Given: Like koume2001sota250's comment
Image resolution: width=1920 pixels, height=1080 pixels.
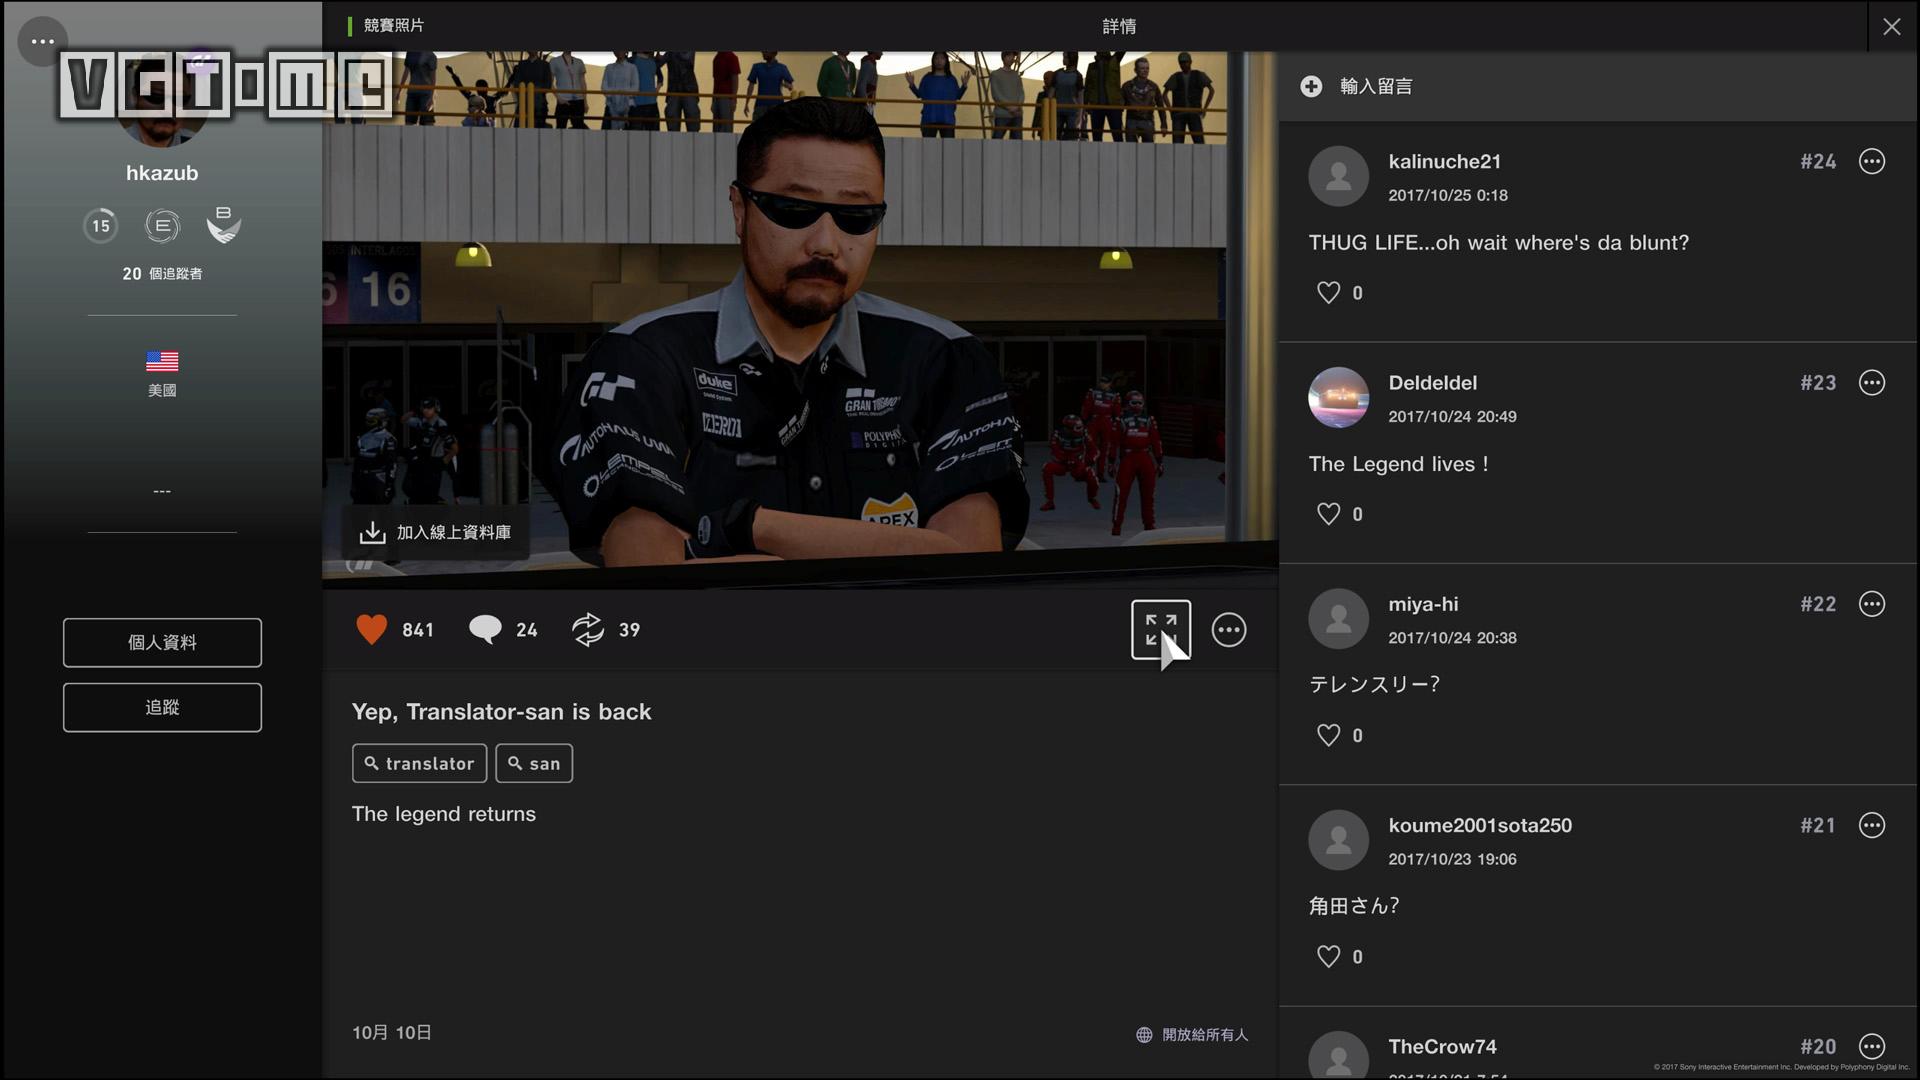Looking at the screenshot, I should [x=1328, y=957].
